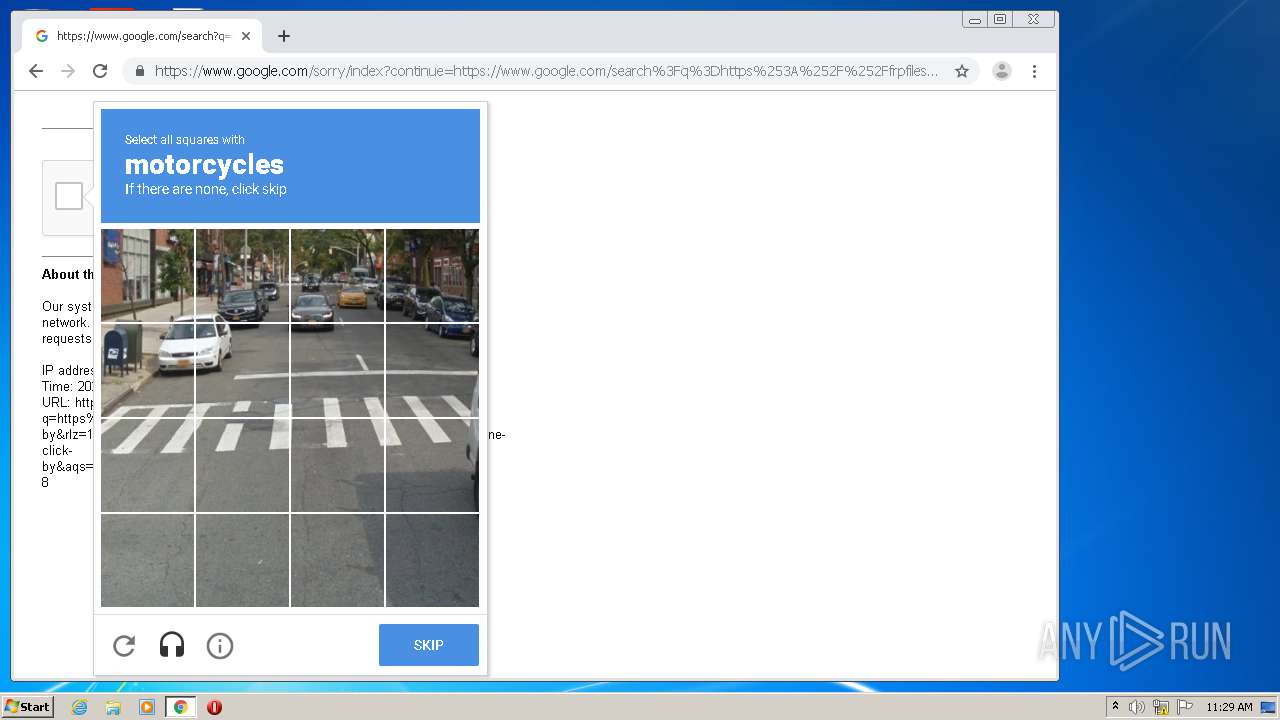The width and height of the screenshot is (1280, 720).
Task: Open the Chrome profile avatar icon
Action: [1002, 71]
